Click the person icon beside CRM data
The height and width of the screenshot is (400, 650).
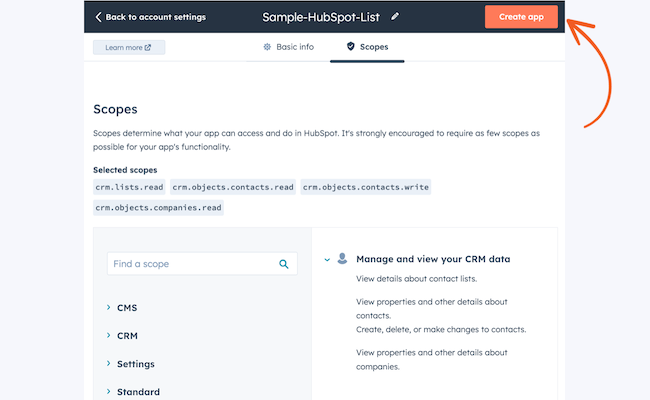[x=342, y=259]
